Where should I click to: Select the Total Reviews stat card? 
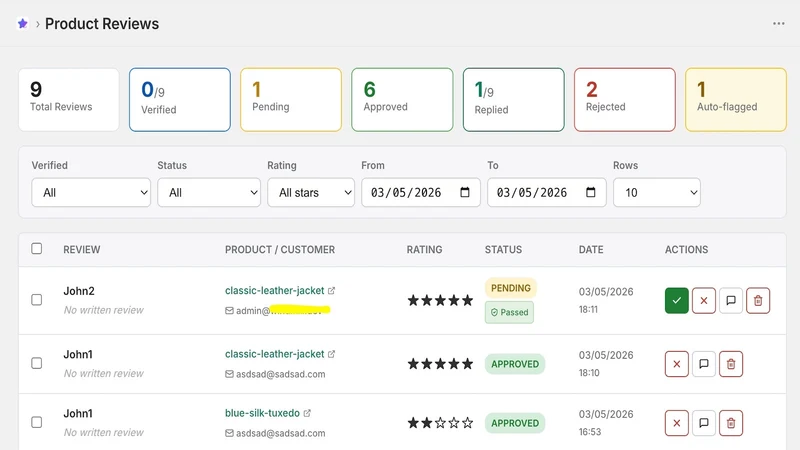69,99
